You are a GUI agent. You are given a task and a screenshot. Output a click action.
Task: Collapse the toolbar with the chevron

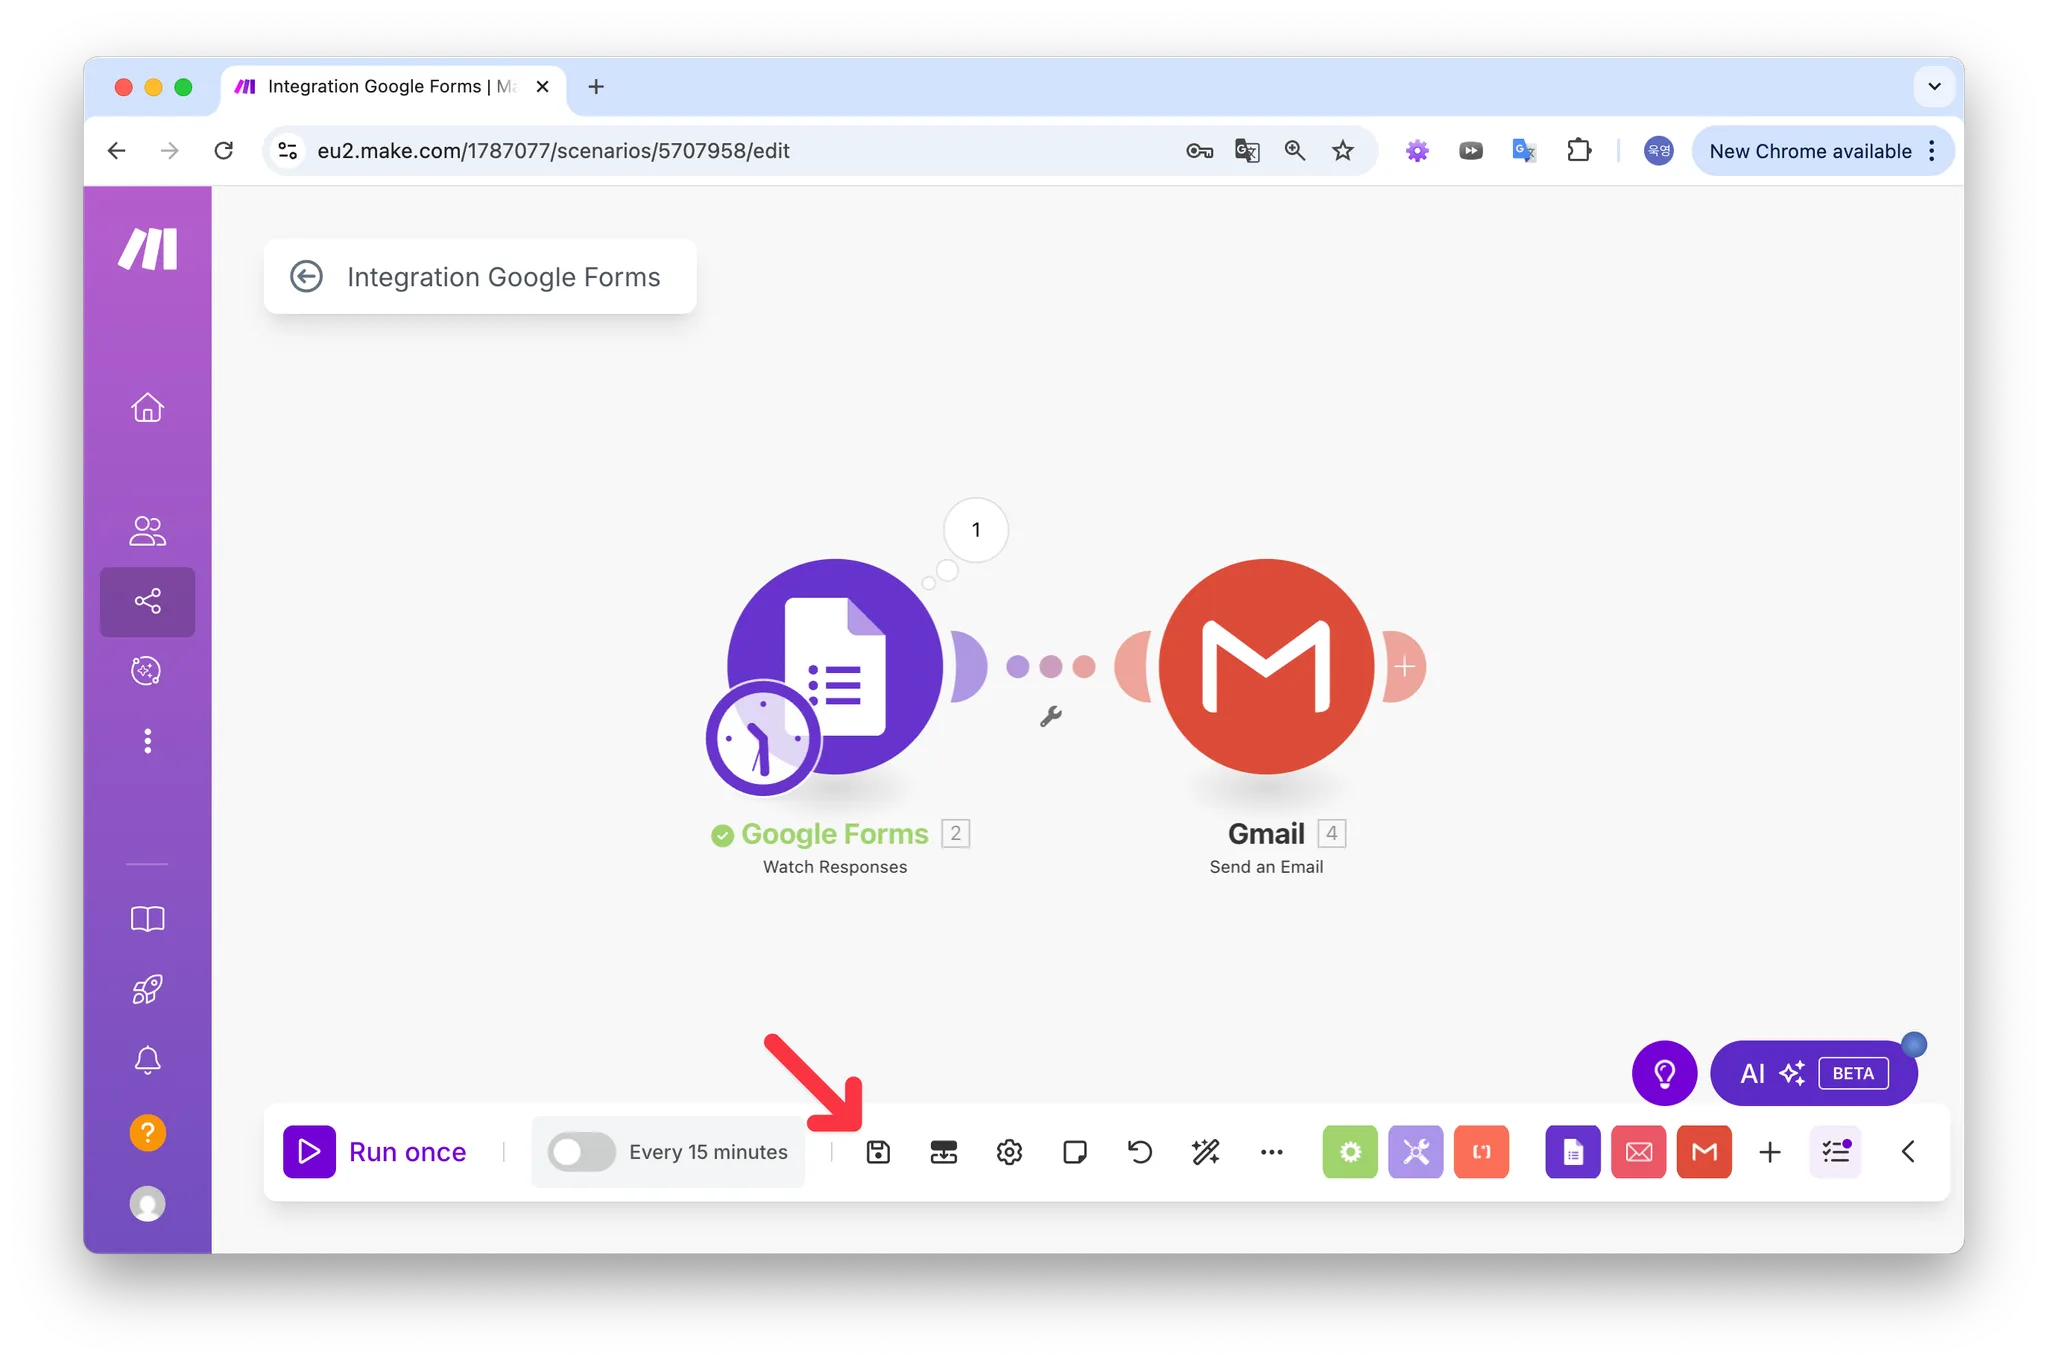tap(1908, 1152)
